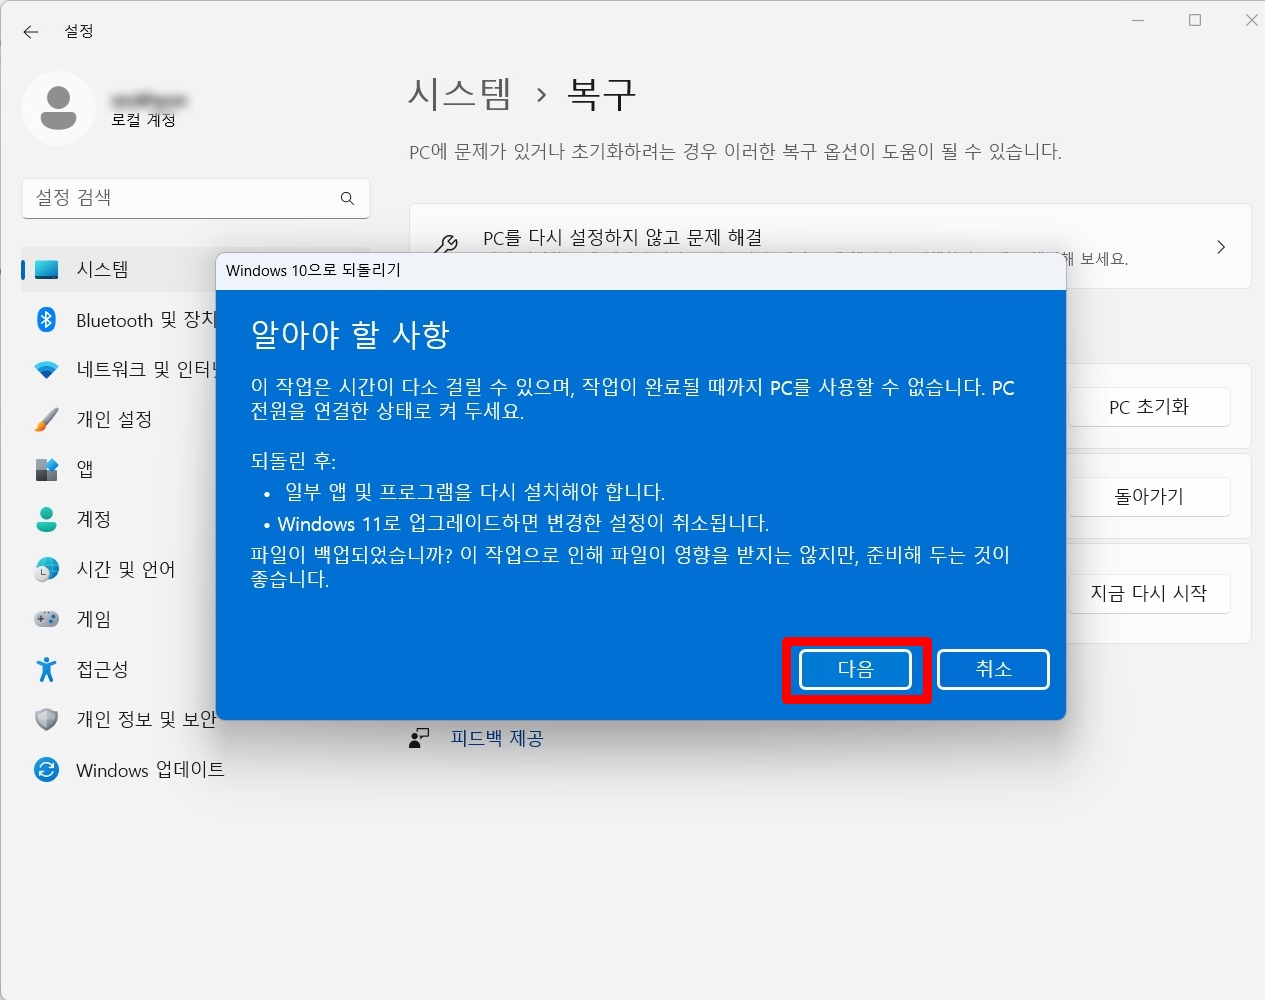
Task: Click the wrench troubleshoot icon
Action: [x=446, y=244]
